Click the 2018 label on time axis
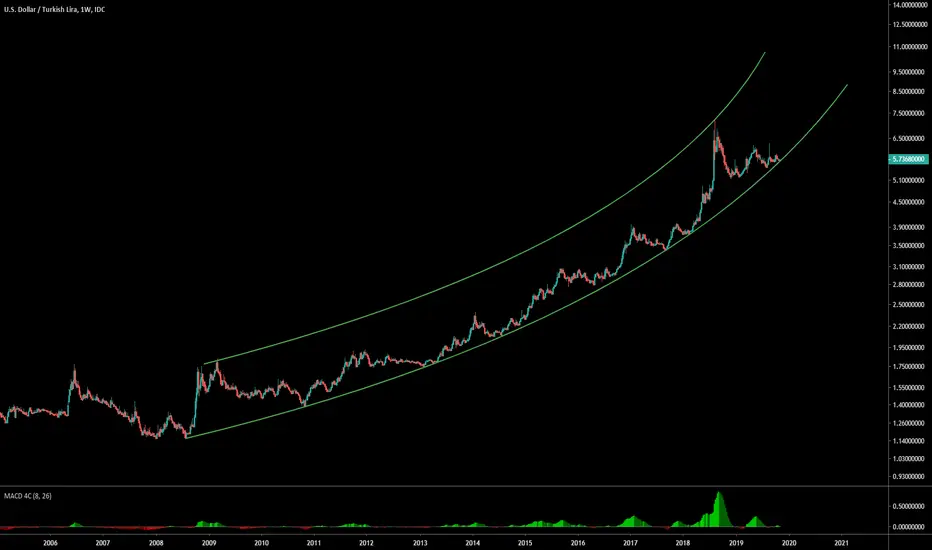 click(x=683, y=543)
